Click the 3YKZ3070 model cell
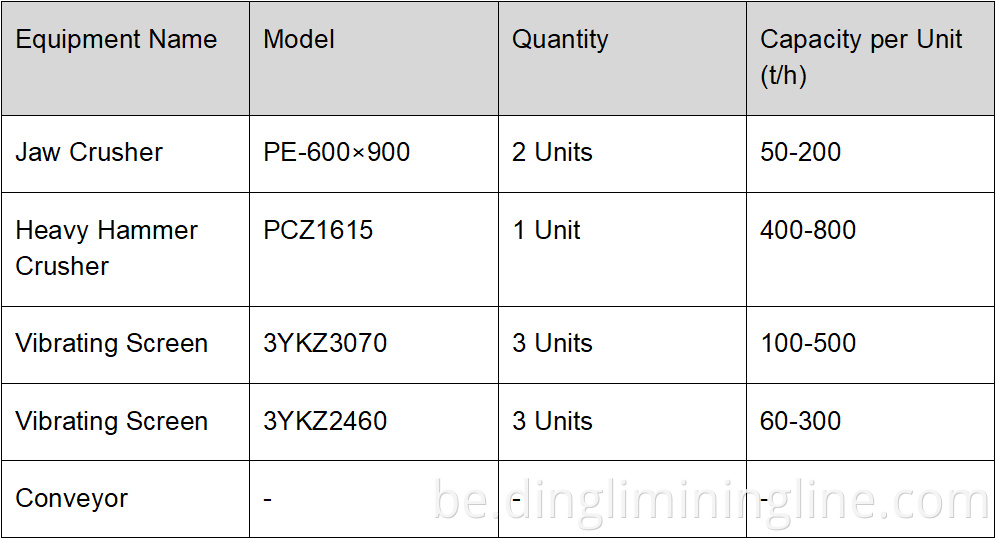This screenshot has height=540, width=997. click(x=325, y=343)
